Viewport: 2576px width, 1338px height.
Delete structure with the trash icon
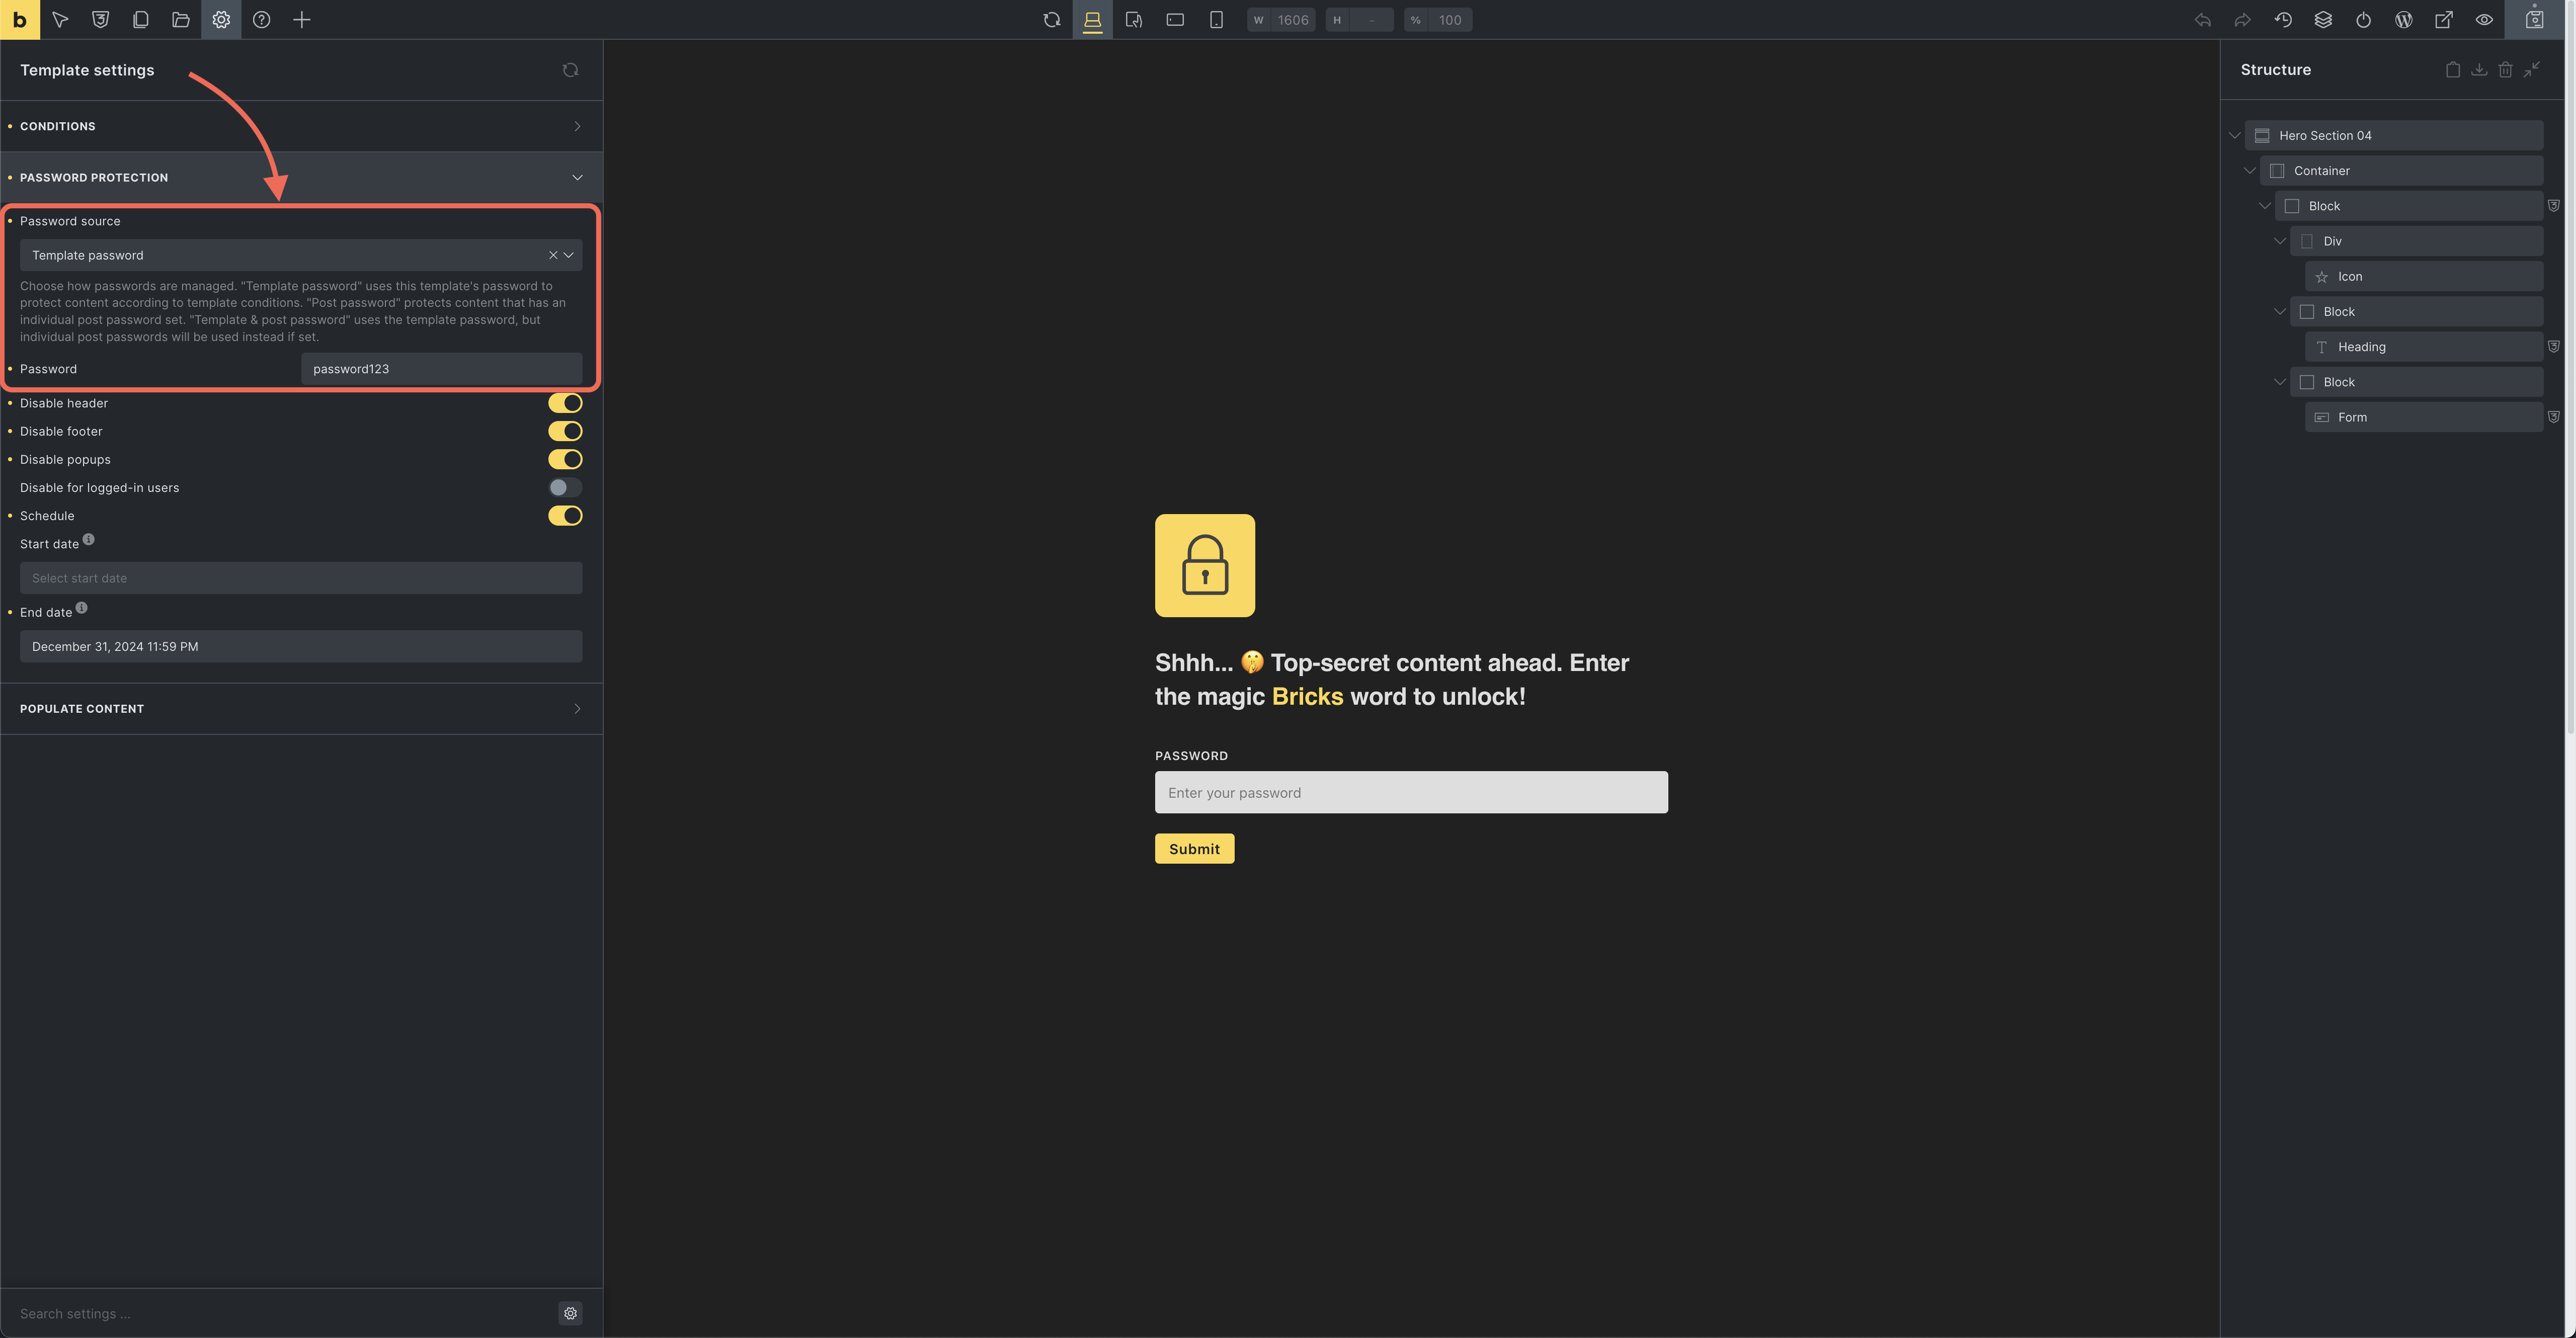click(x=2505, y=70)
